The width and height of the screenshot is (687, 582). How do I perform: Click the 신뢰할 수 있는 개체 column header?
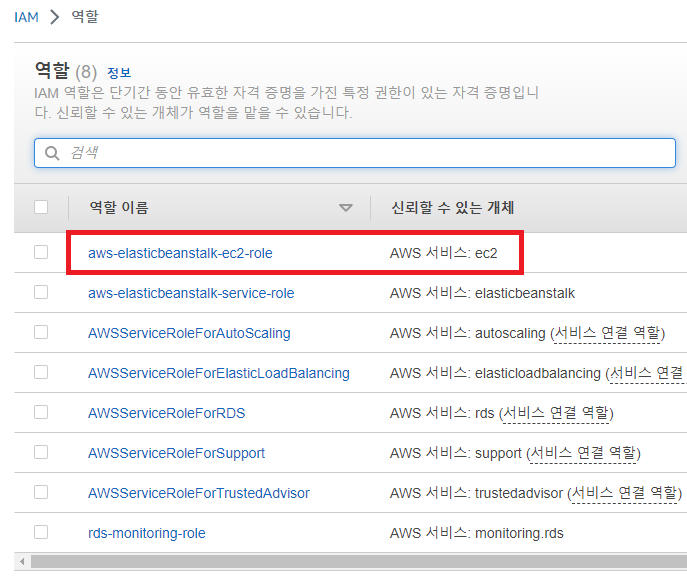[453, 207]
